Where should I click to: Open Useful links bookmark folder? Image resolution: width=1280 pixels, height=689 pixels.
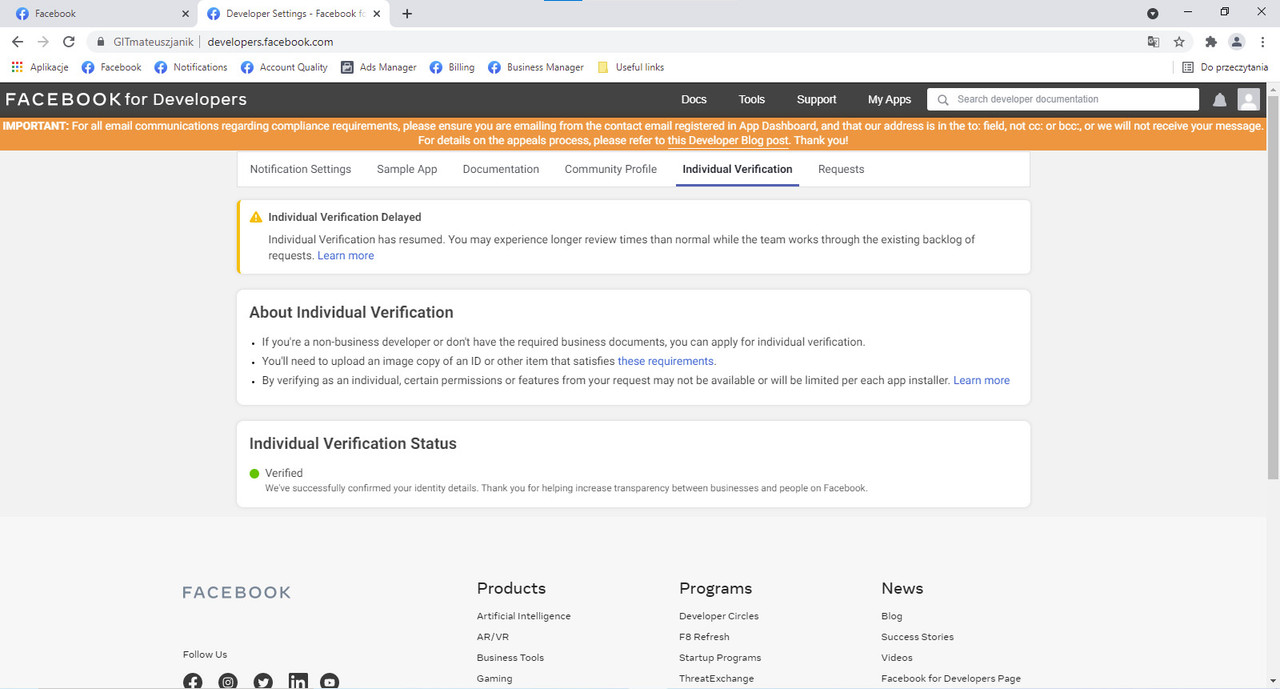[x=630, y=67]
